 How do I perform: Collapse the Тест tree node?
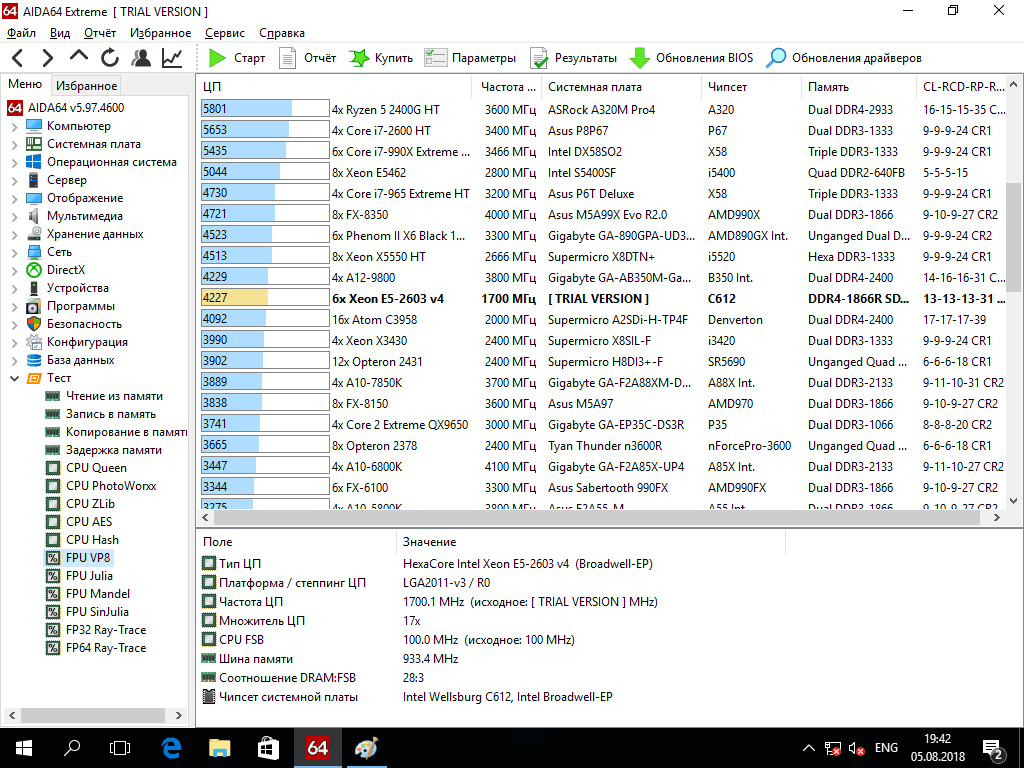(14, 378)
